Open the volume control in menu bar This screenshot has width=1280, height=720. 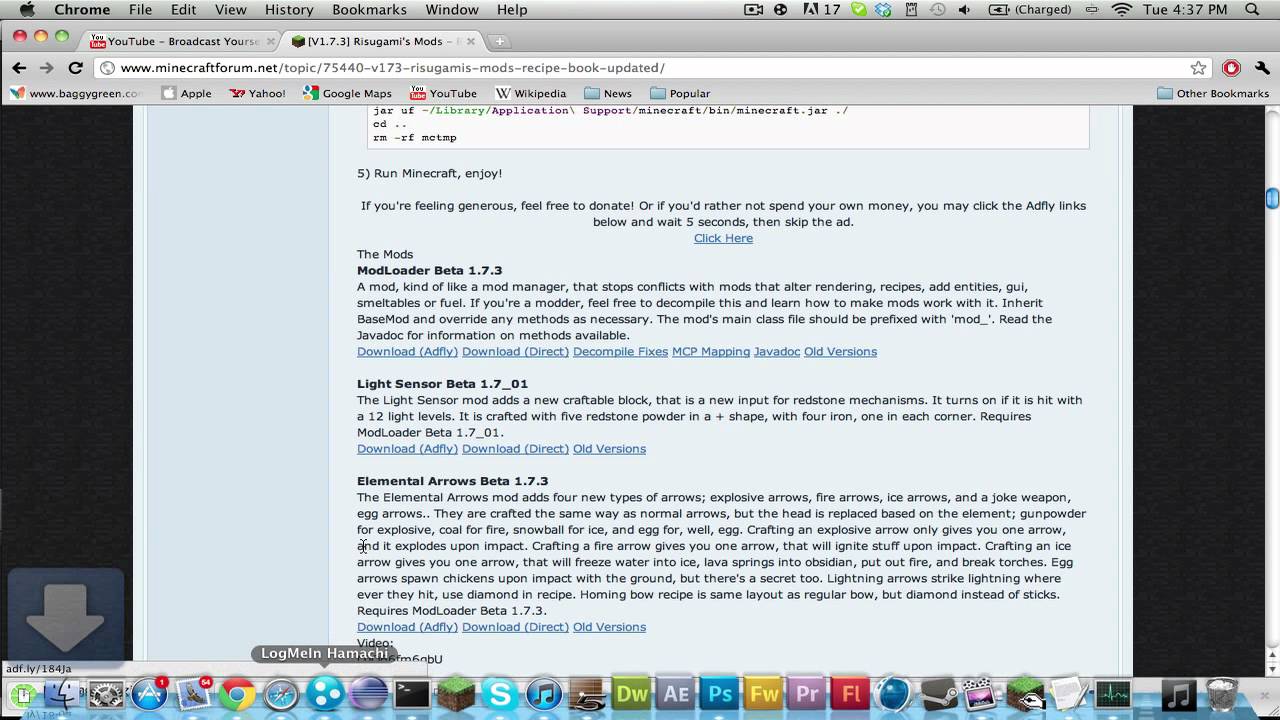pyautogui.click(x=964, y=10)
